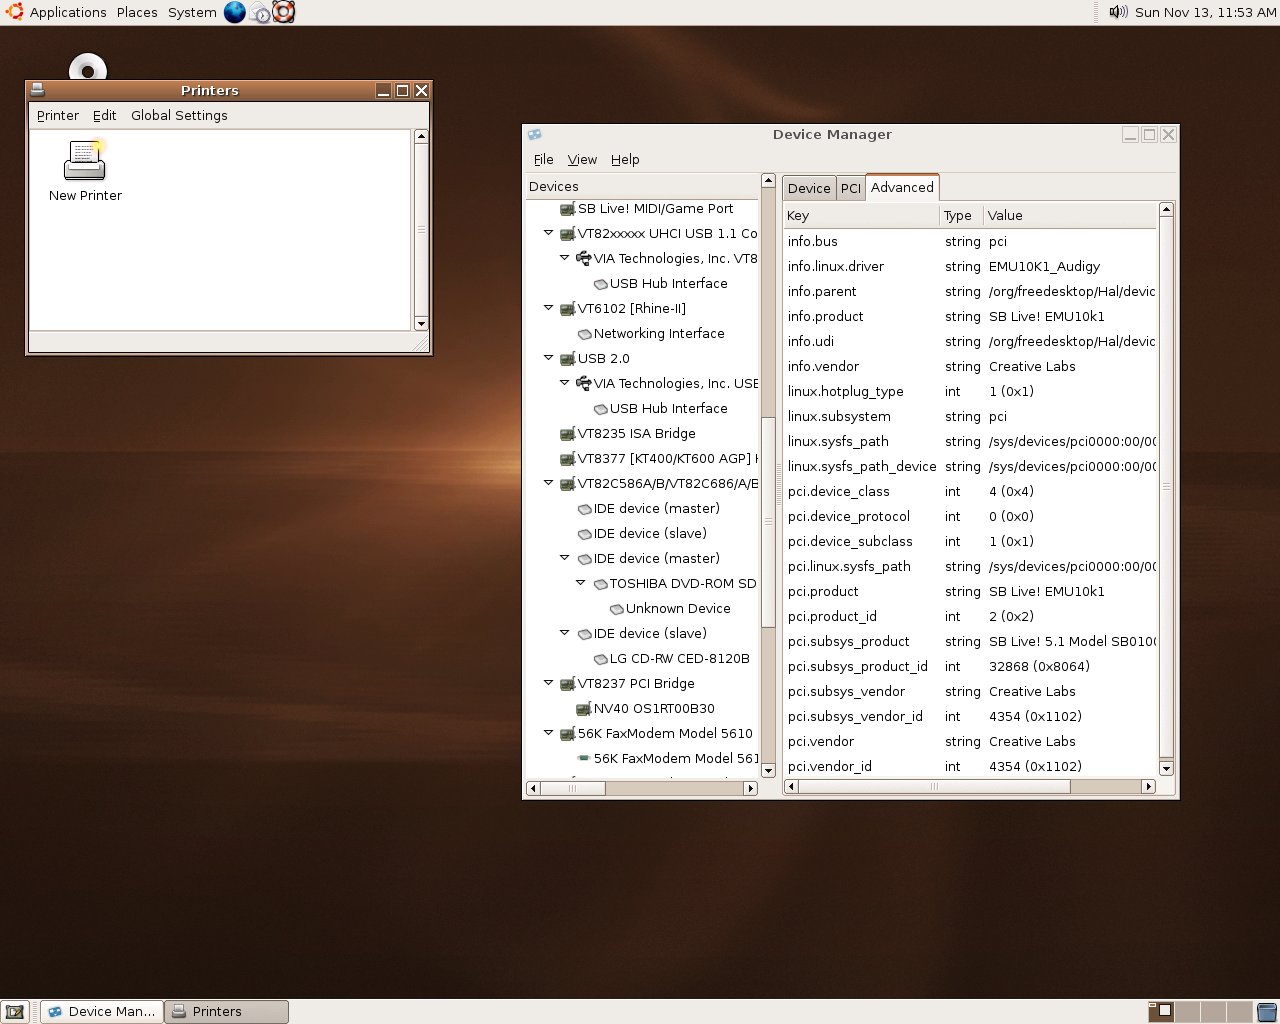Click the Type column header
Screen dimensions: 1280x1024
961,216
